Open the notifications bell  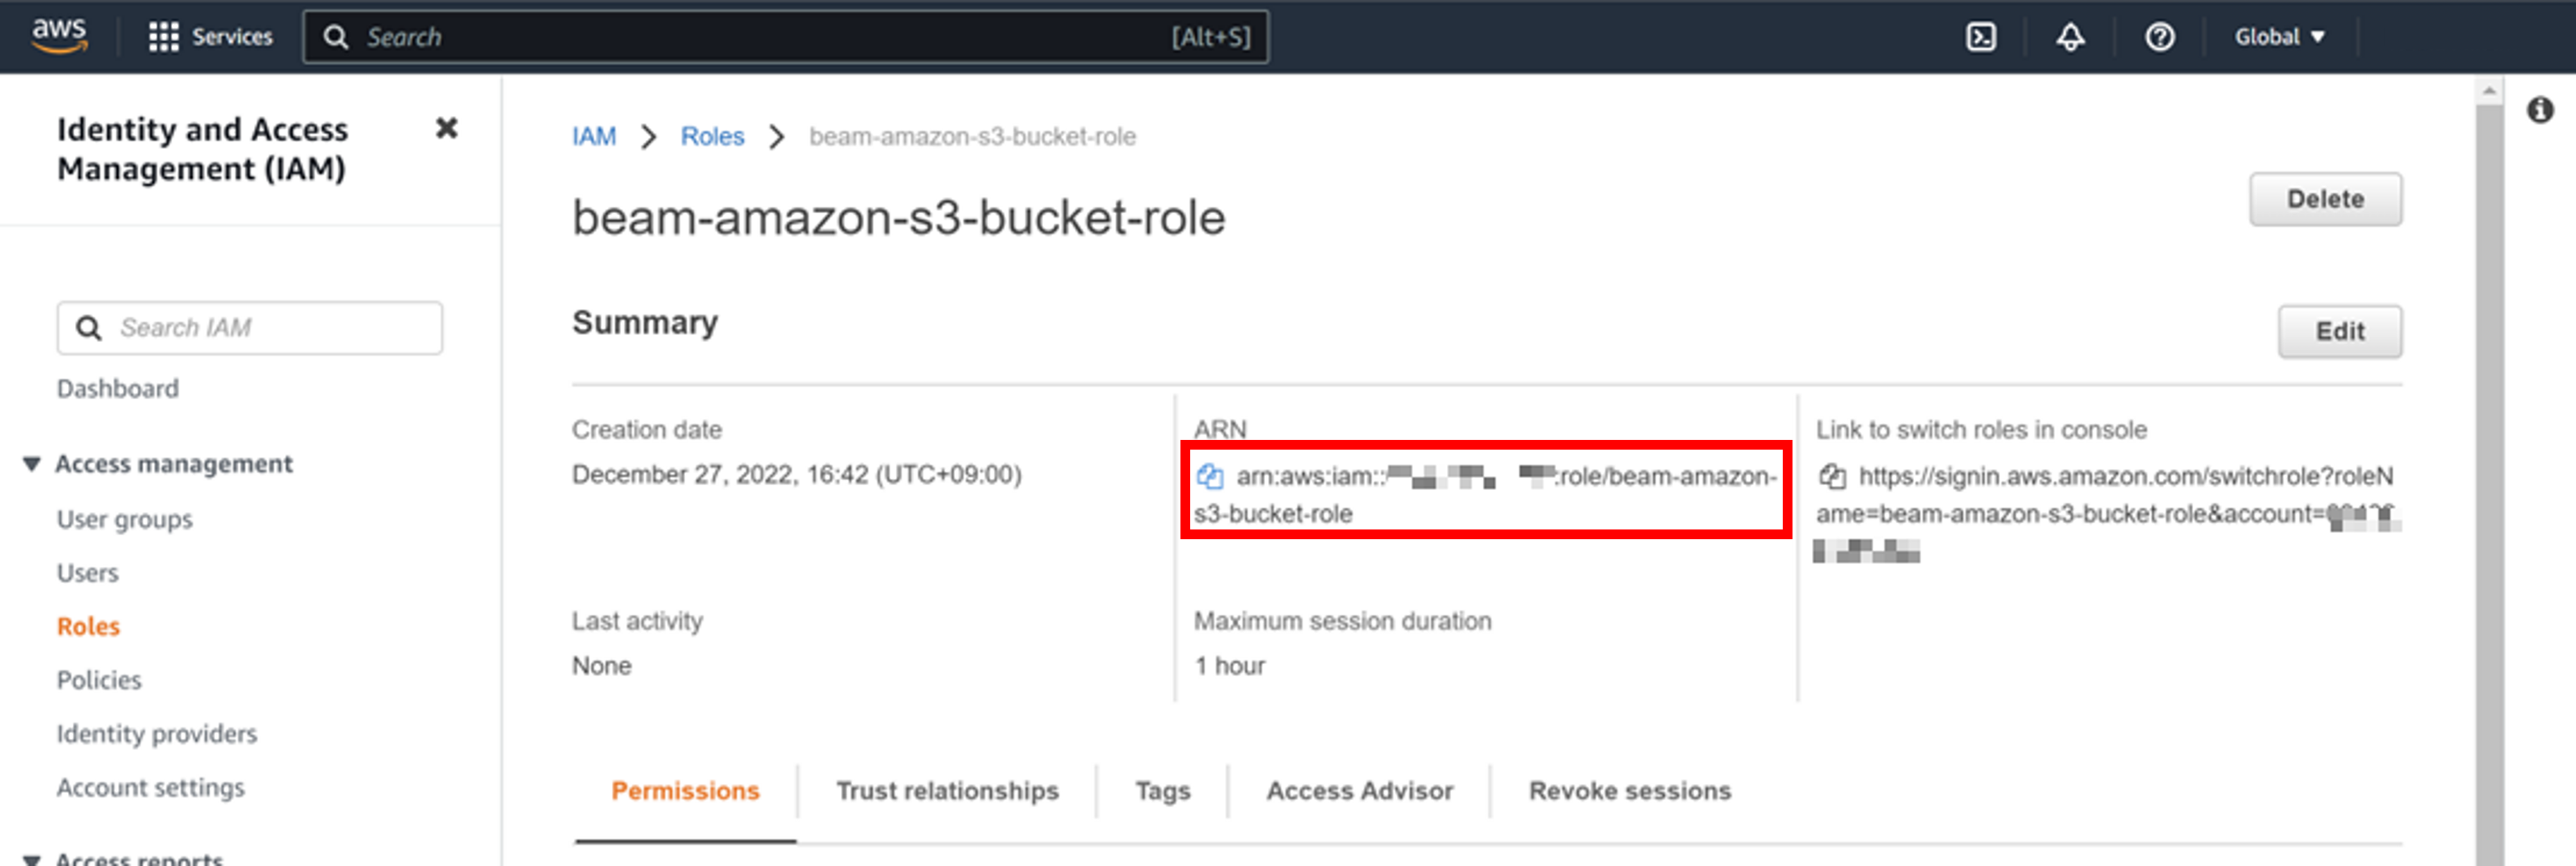(x=2070, y=37)
